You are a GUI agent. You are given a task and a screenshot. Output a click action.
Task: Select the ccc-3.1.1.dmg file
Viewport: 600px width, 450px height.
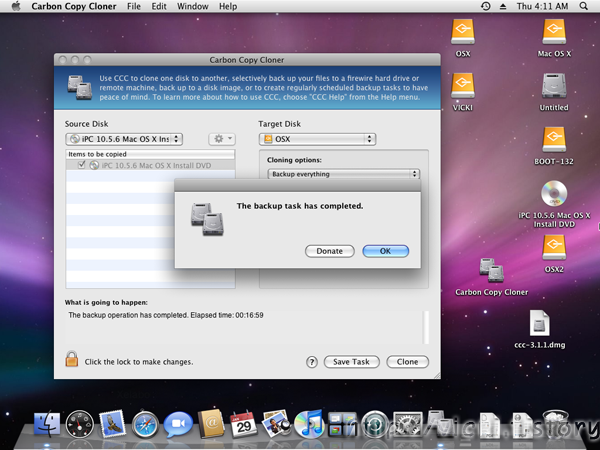540,324
